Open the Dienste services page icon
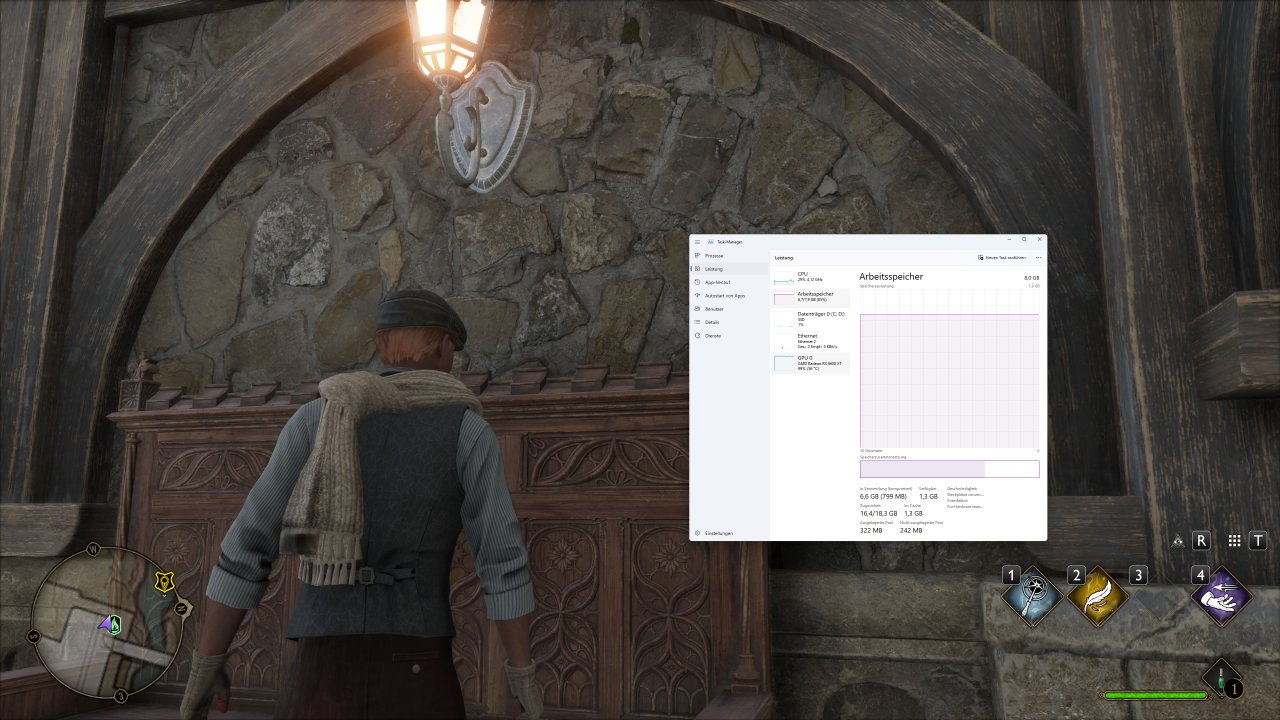The width and height of the screenshot is (1280, 720). pos(697,336)
